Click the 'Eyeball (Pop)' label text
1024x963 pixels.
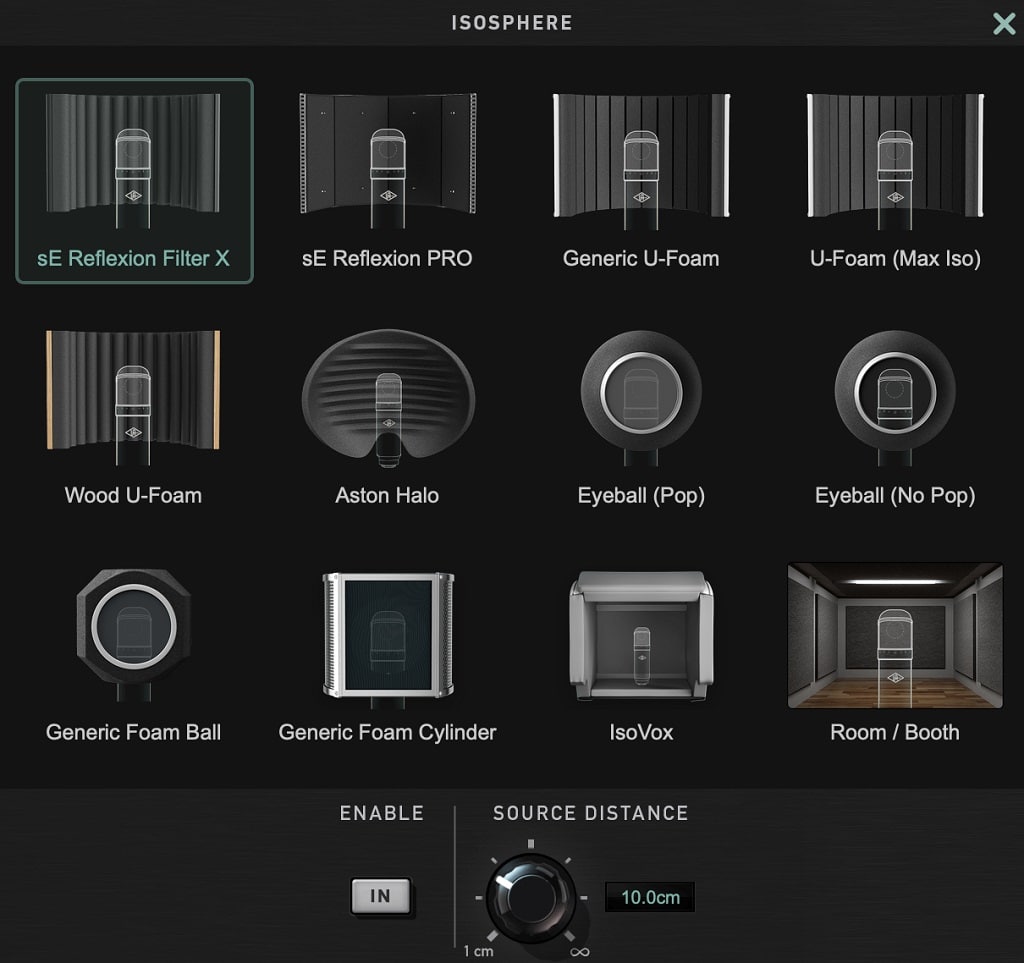[x=641, y=496]
